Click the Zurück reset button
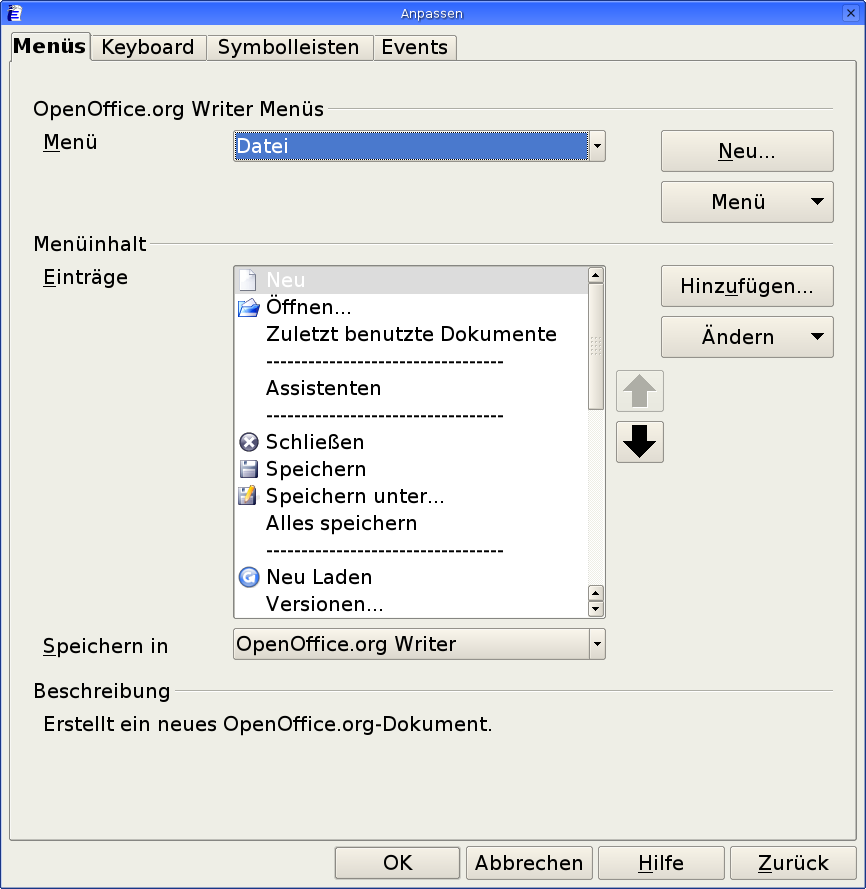The width and height of the screenshot is (866, 889). click(x=793, y=862)
